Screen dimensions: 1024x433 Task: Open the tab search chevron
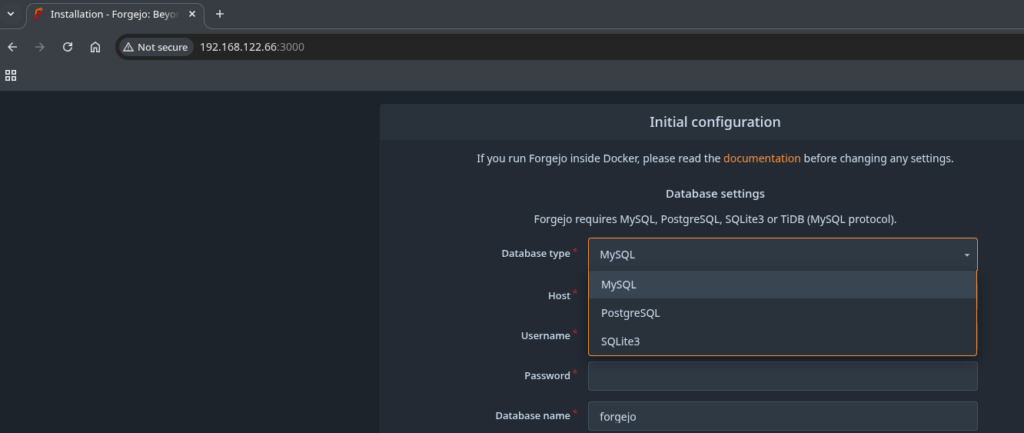click(x=11, y=14)
